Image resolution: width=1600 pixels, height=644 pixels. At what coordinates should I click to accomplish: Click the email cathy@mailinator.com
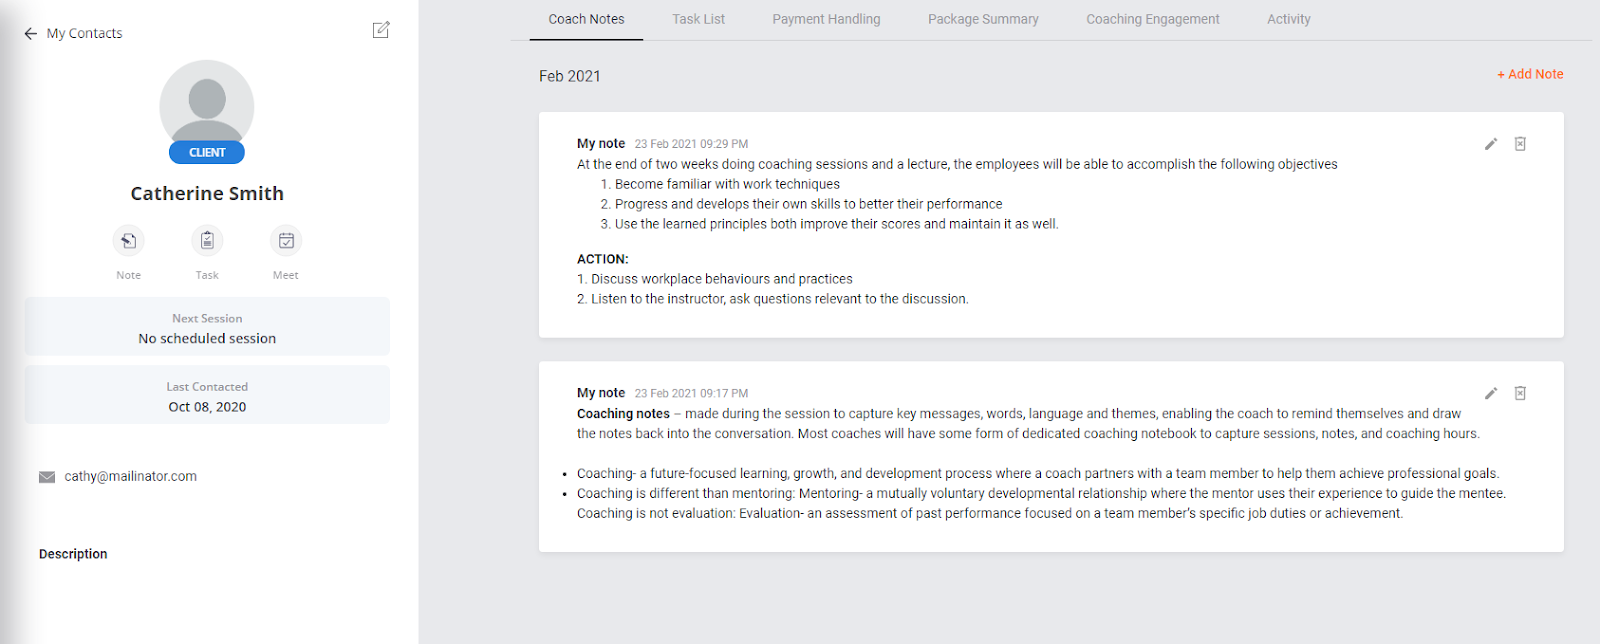(x=131, y=477)
